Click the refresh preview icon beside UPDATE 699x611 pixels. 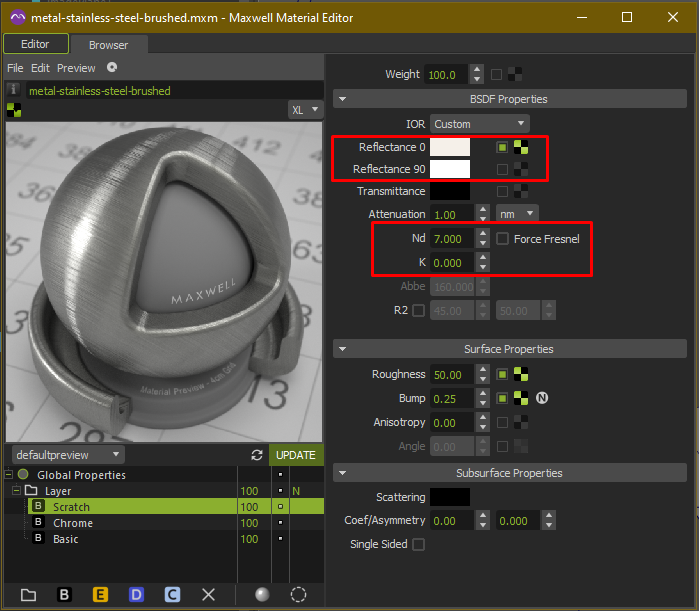click(257, 455)
